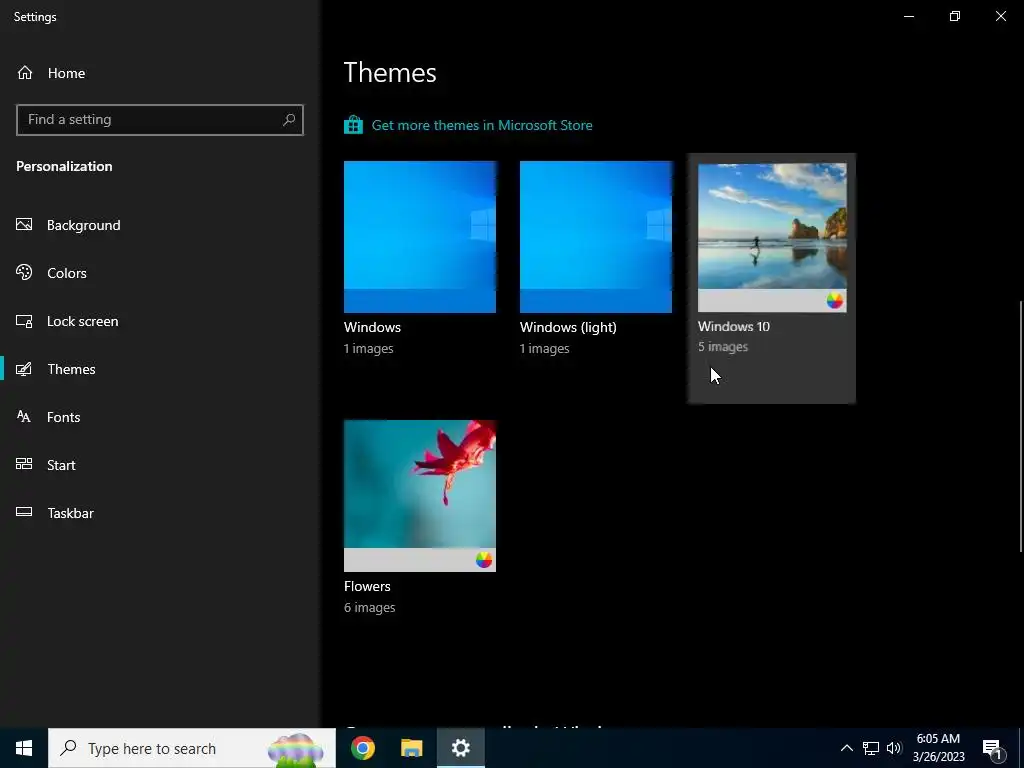
Task: Apply the Flowers theme thumbnail
Action: click(420, 496)
